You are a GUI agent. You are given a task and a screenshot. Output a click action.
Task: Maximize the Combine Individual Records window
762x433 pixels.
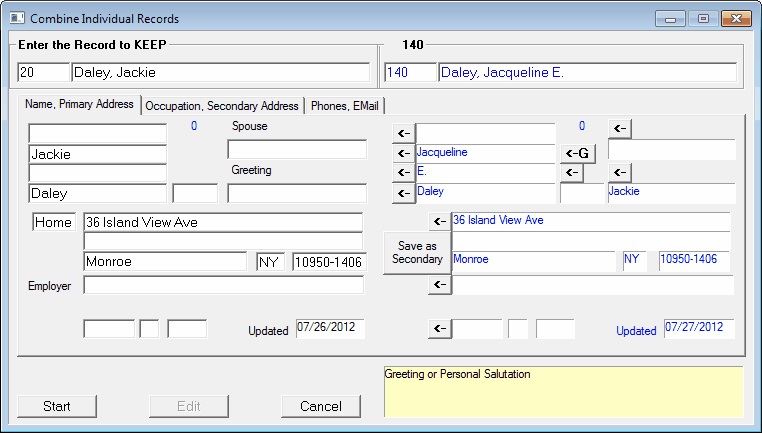coord(703,19)
